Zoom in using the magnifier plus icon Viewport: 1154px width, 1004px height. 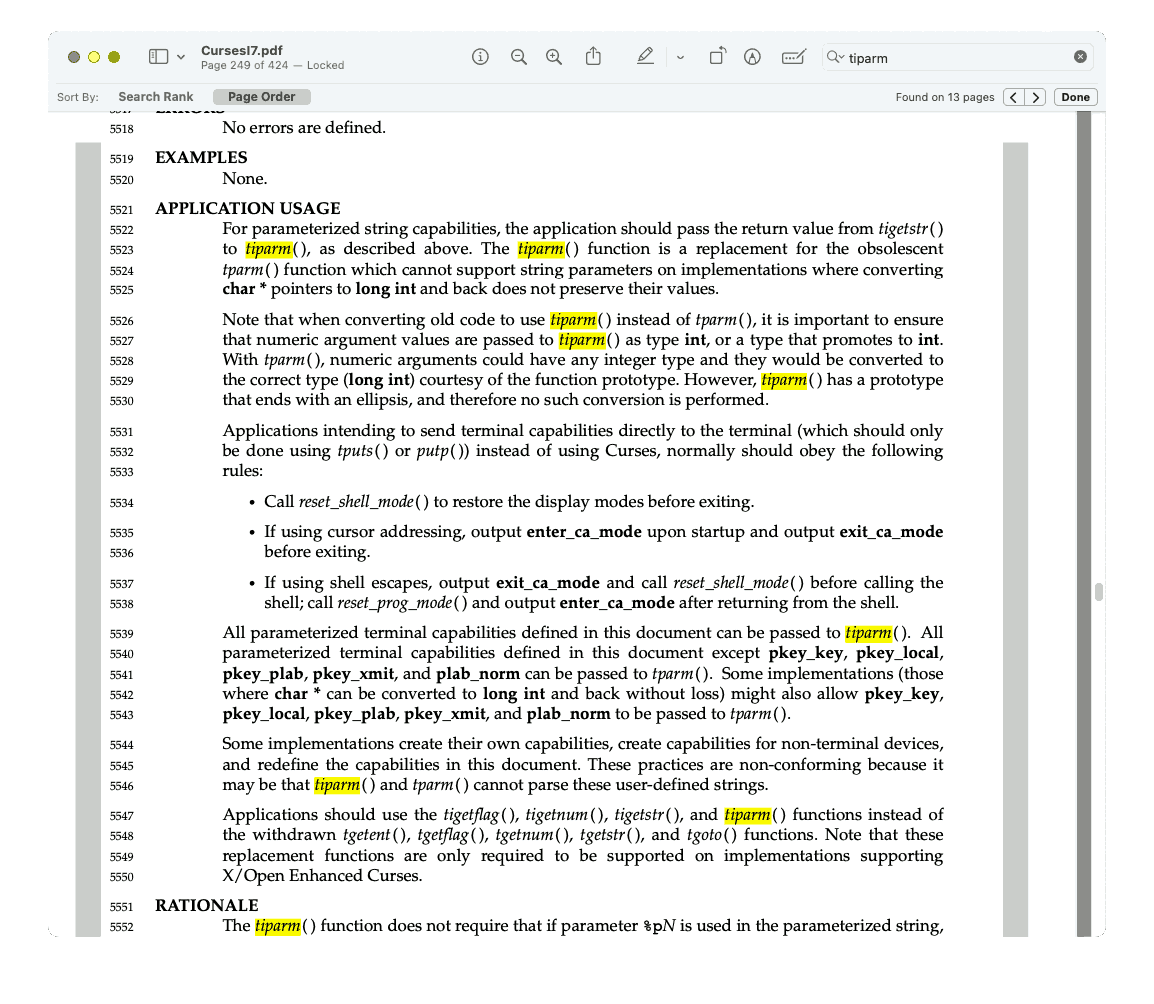pyautogui.click(x=554, y=57)
